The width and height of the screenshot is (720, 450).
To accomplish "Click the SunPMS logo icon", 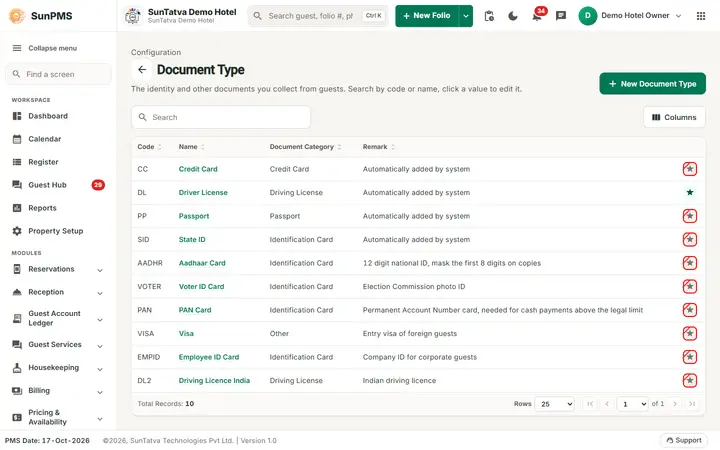I will [x=17, y=16].
